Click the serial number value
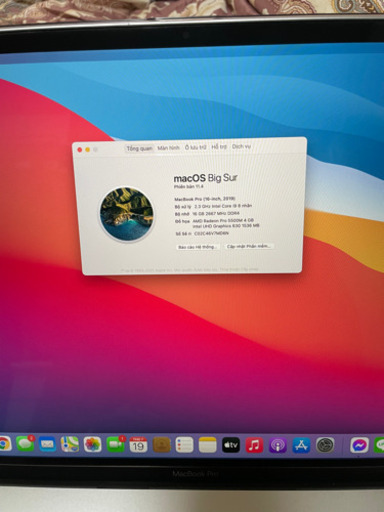The image size is (384, 512). coord(212,234)
